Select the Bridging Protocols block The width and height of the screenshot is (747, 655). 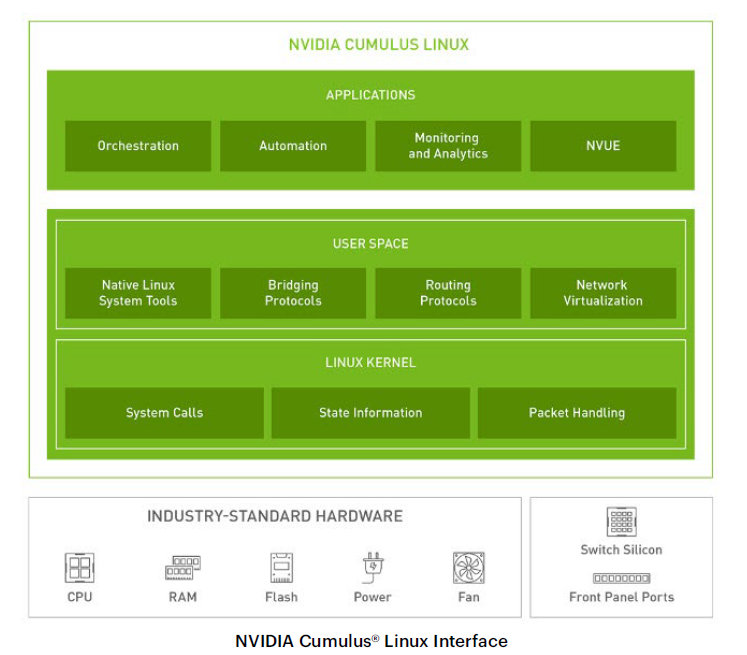(x=293, y=293)
